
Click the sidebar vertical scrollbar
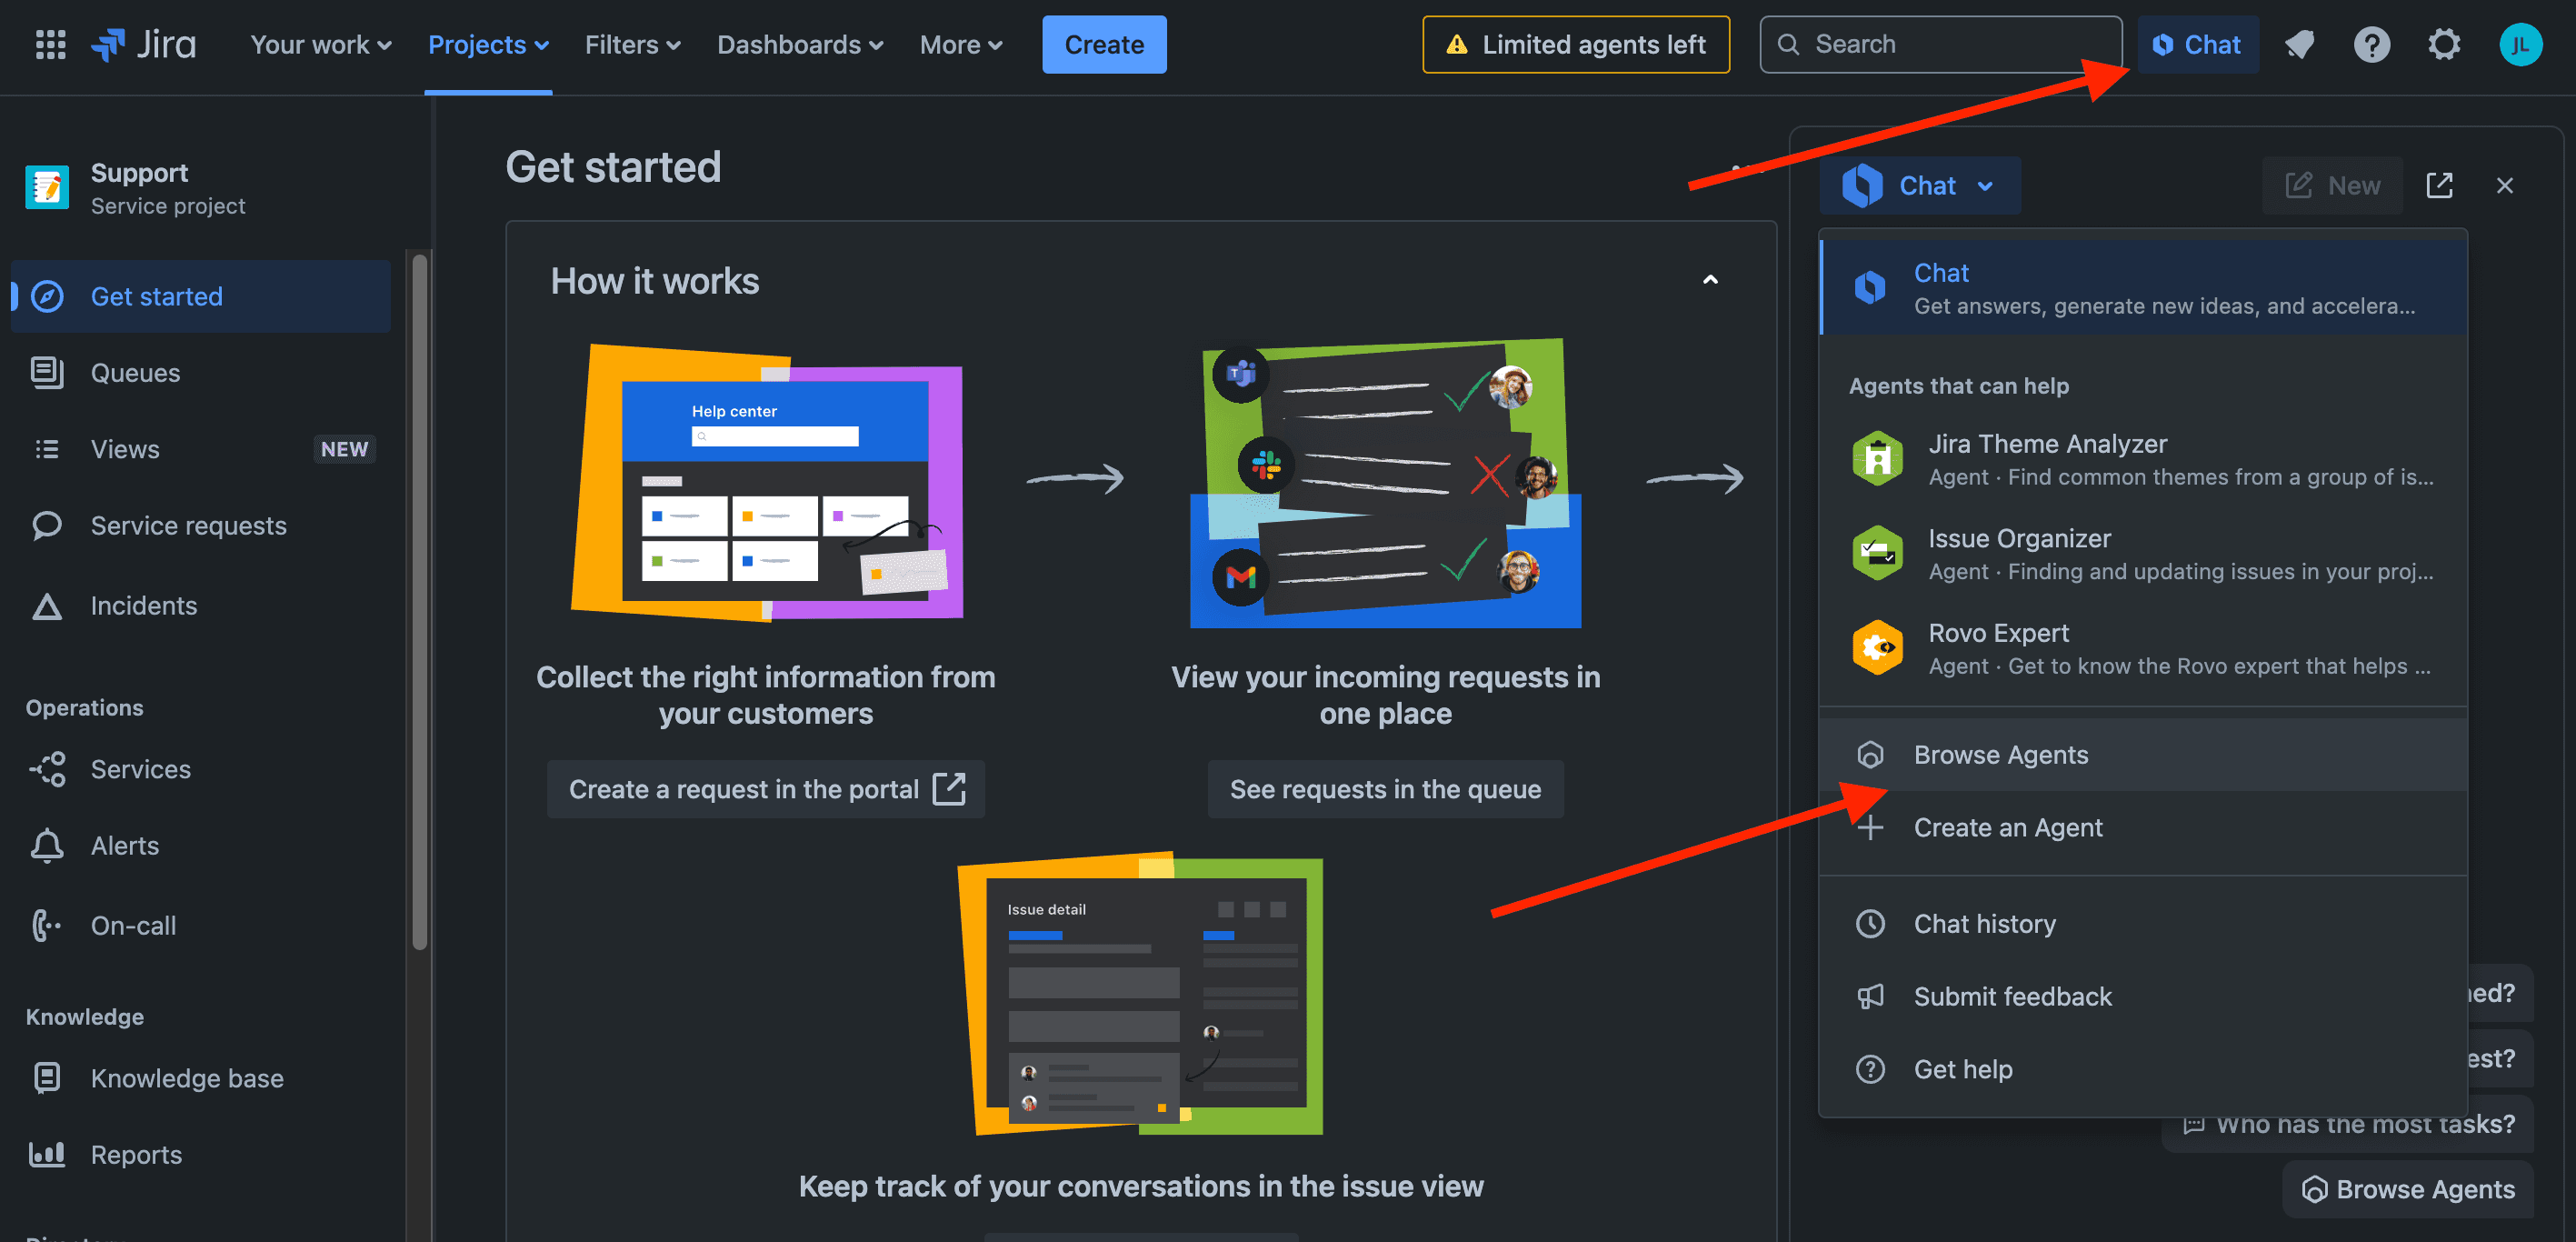tap(420, 600)
